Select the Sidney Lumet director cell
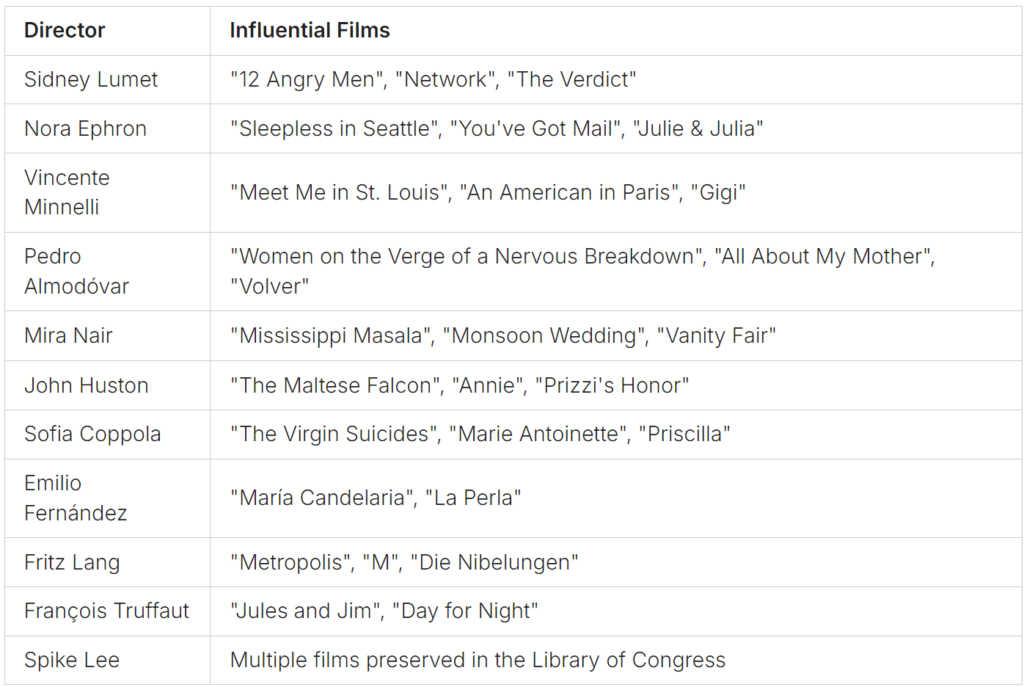 [x=107, y=80]
